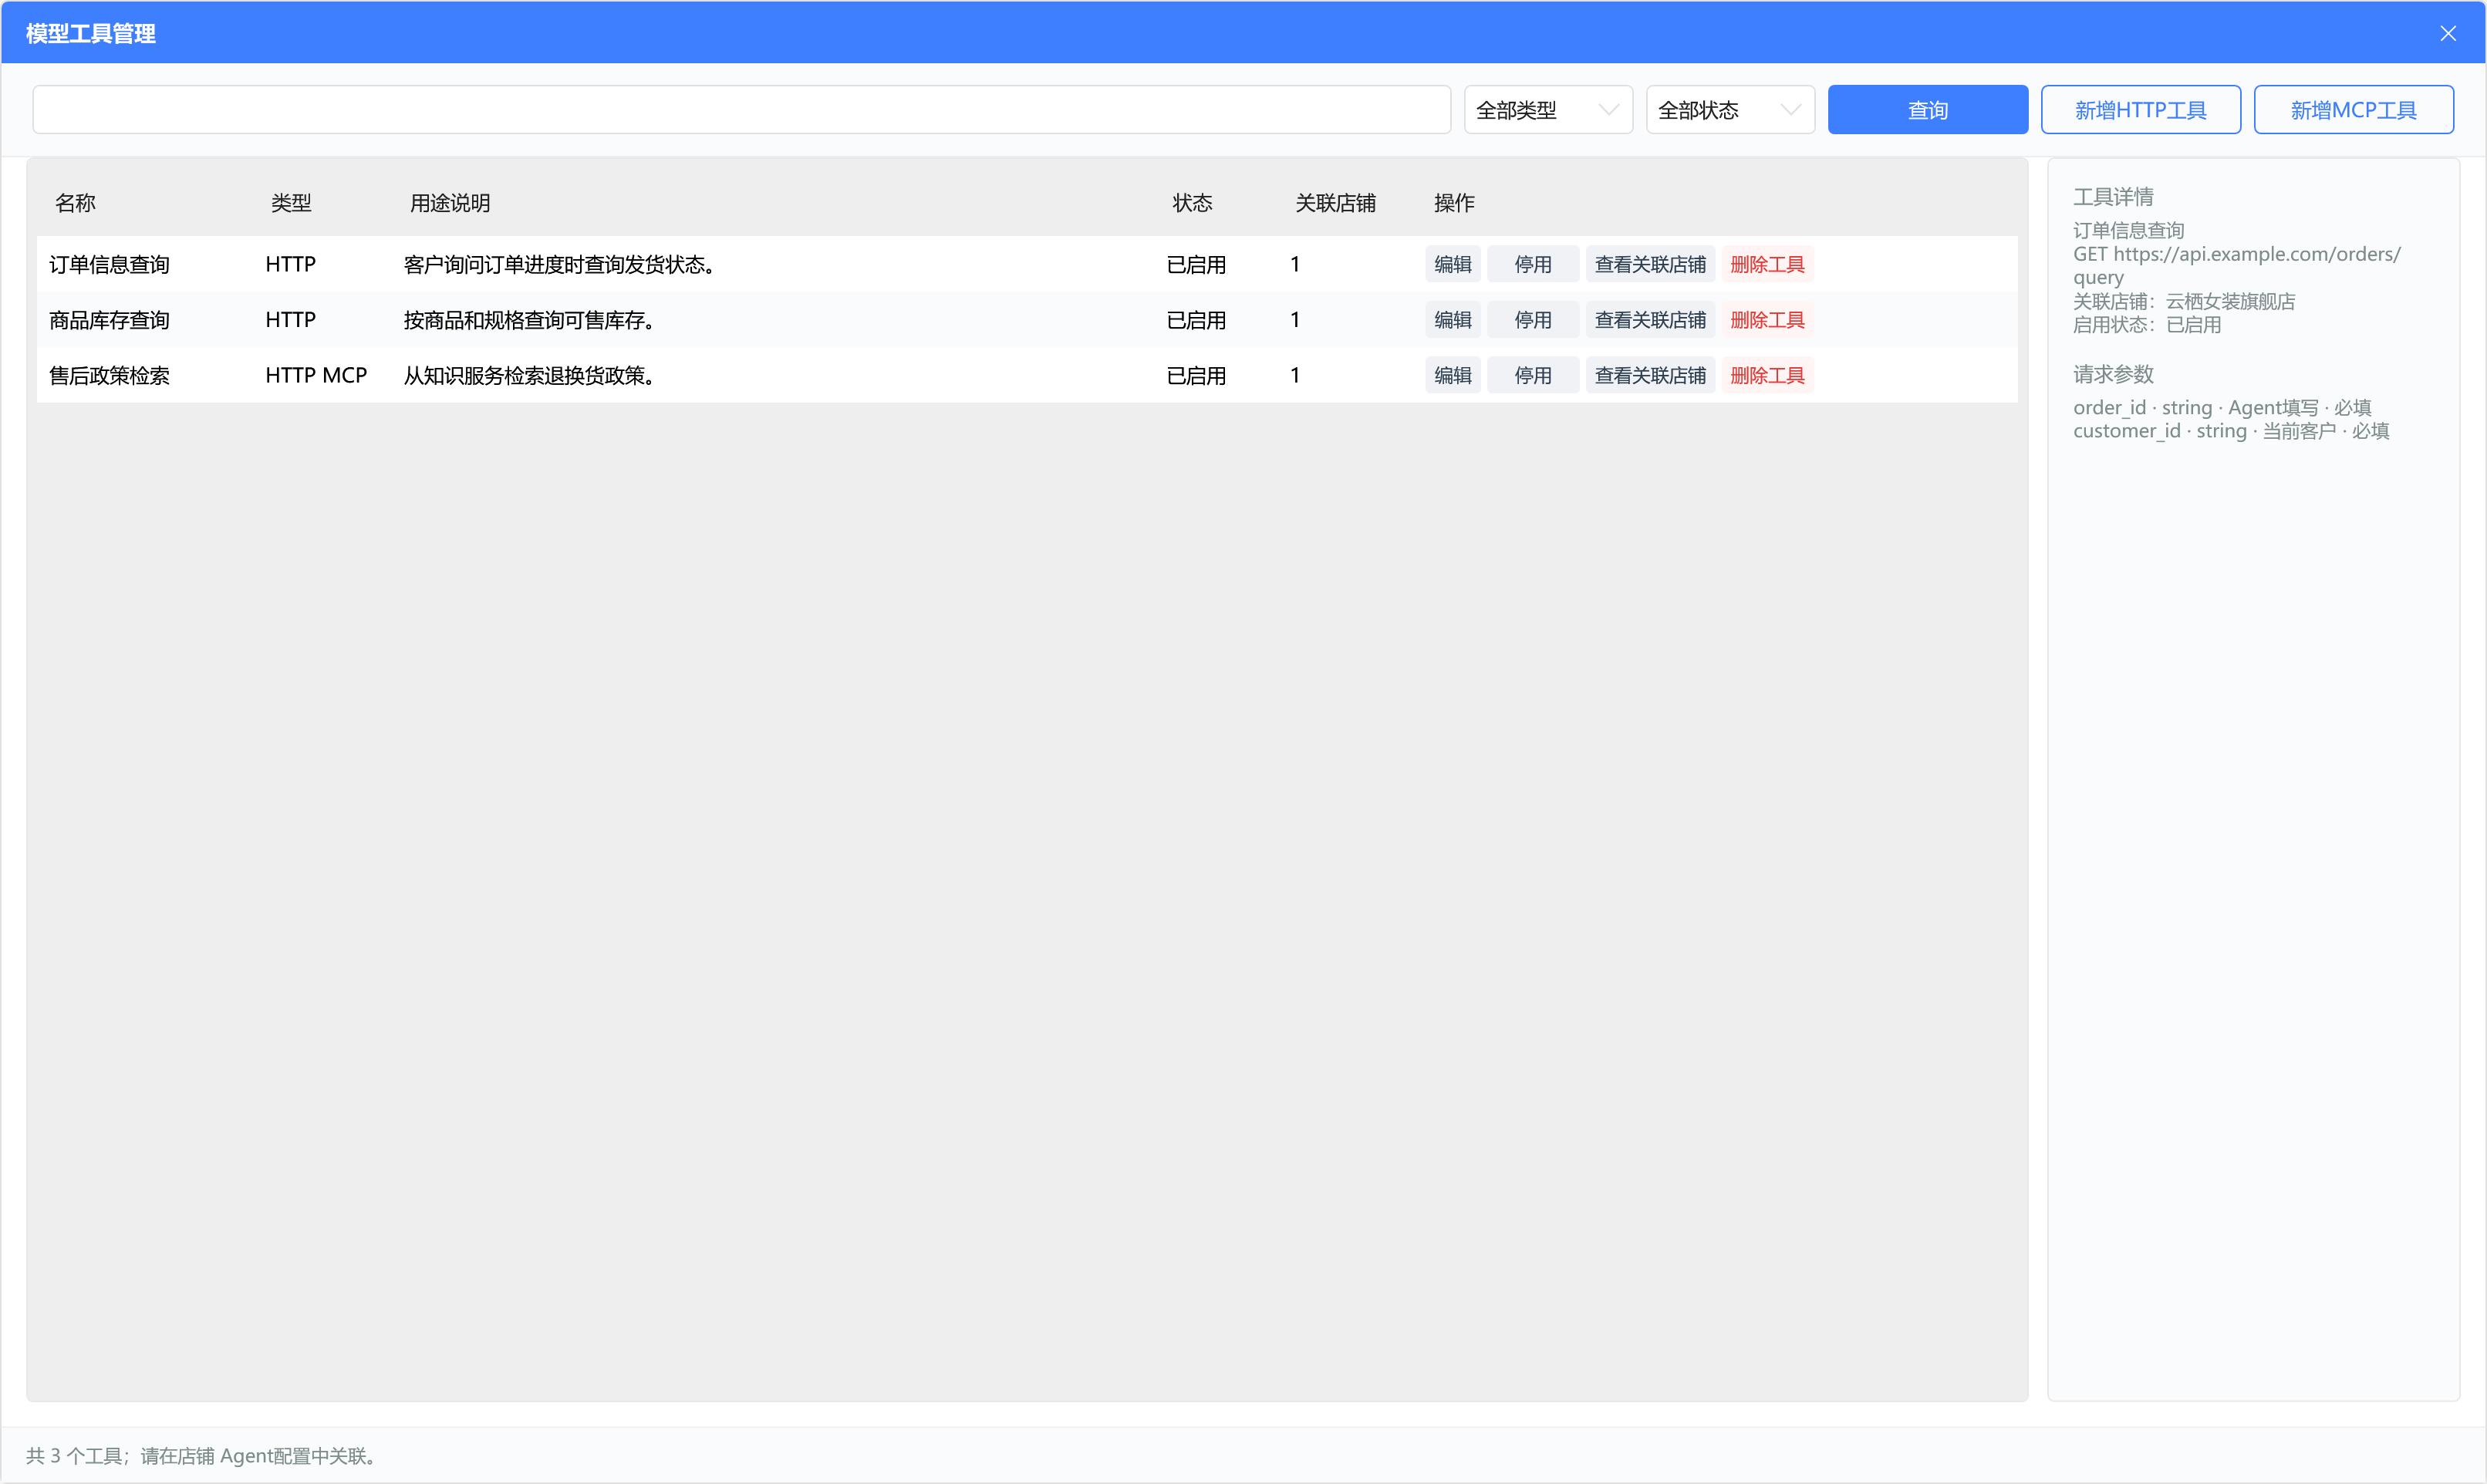The width and height of the screenshot is (2487, 1484).
Task: Click the 用途说明 column header
Action: tap(449, 203)
